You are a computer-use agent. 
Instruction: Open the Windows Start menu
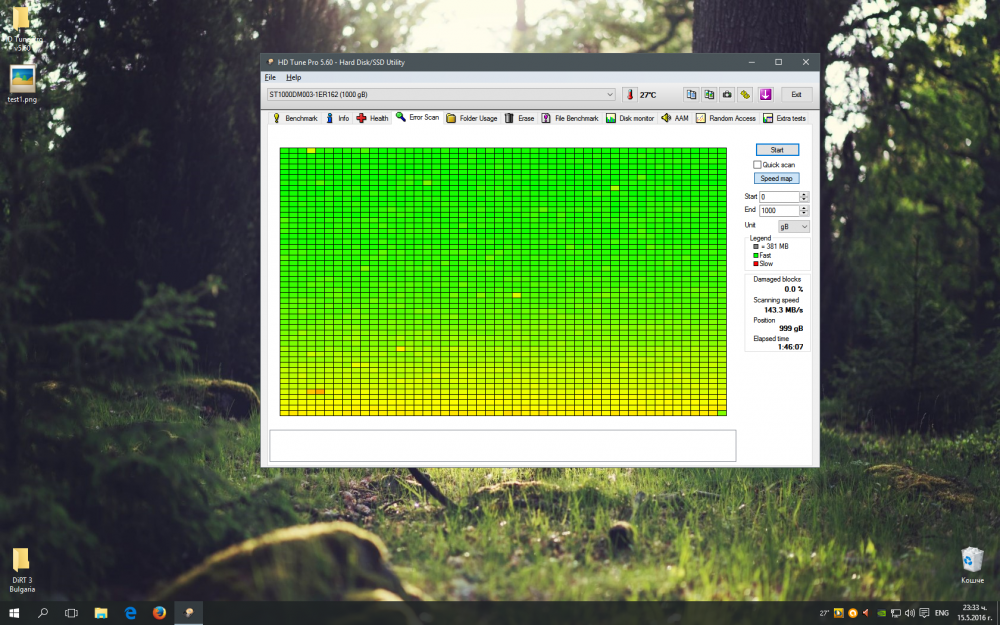pyautogui.click(x=13, y=613)
